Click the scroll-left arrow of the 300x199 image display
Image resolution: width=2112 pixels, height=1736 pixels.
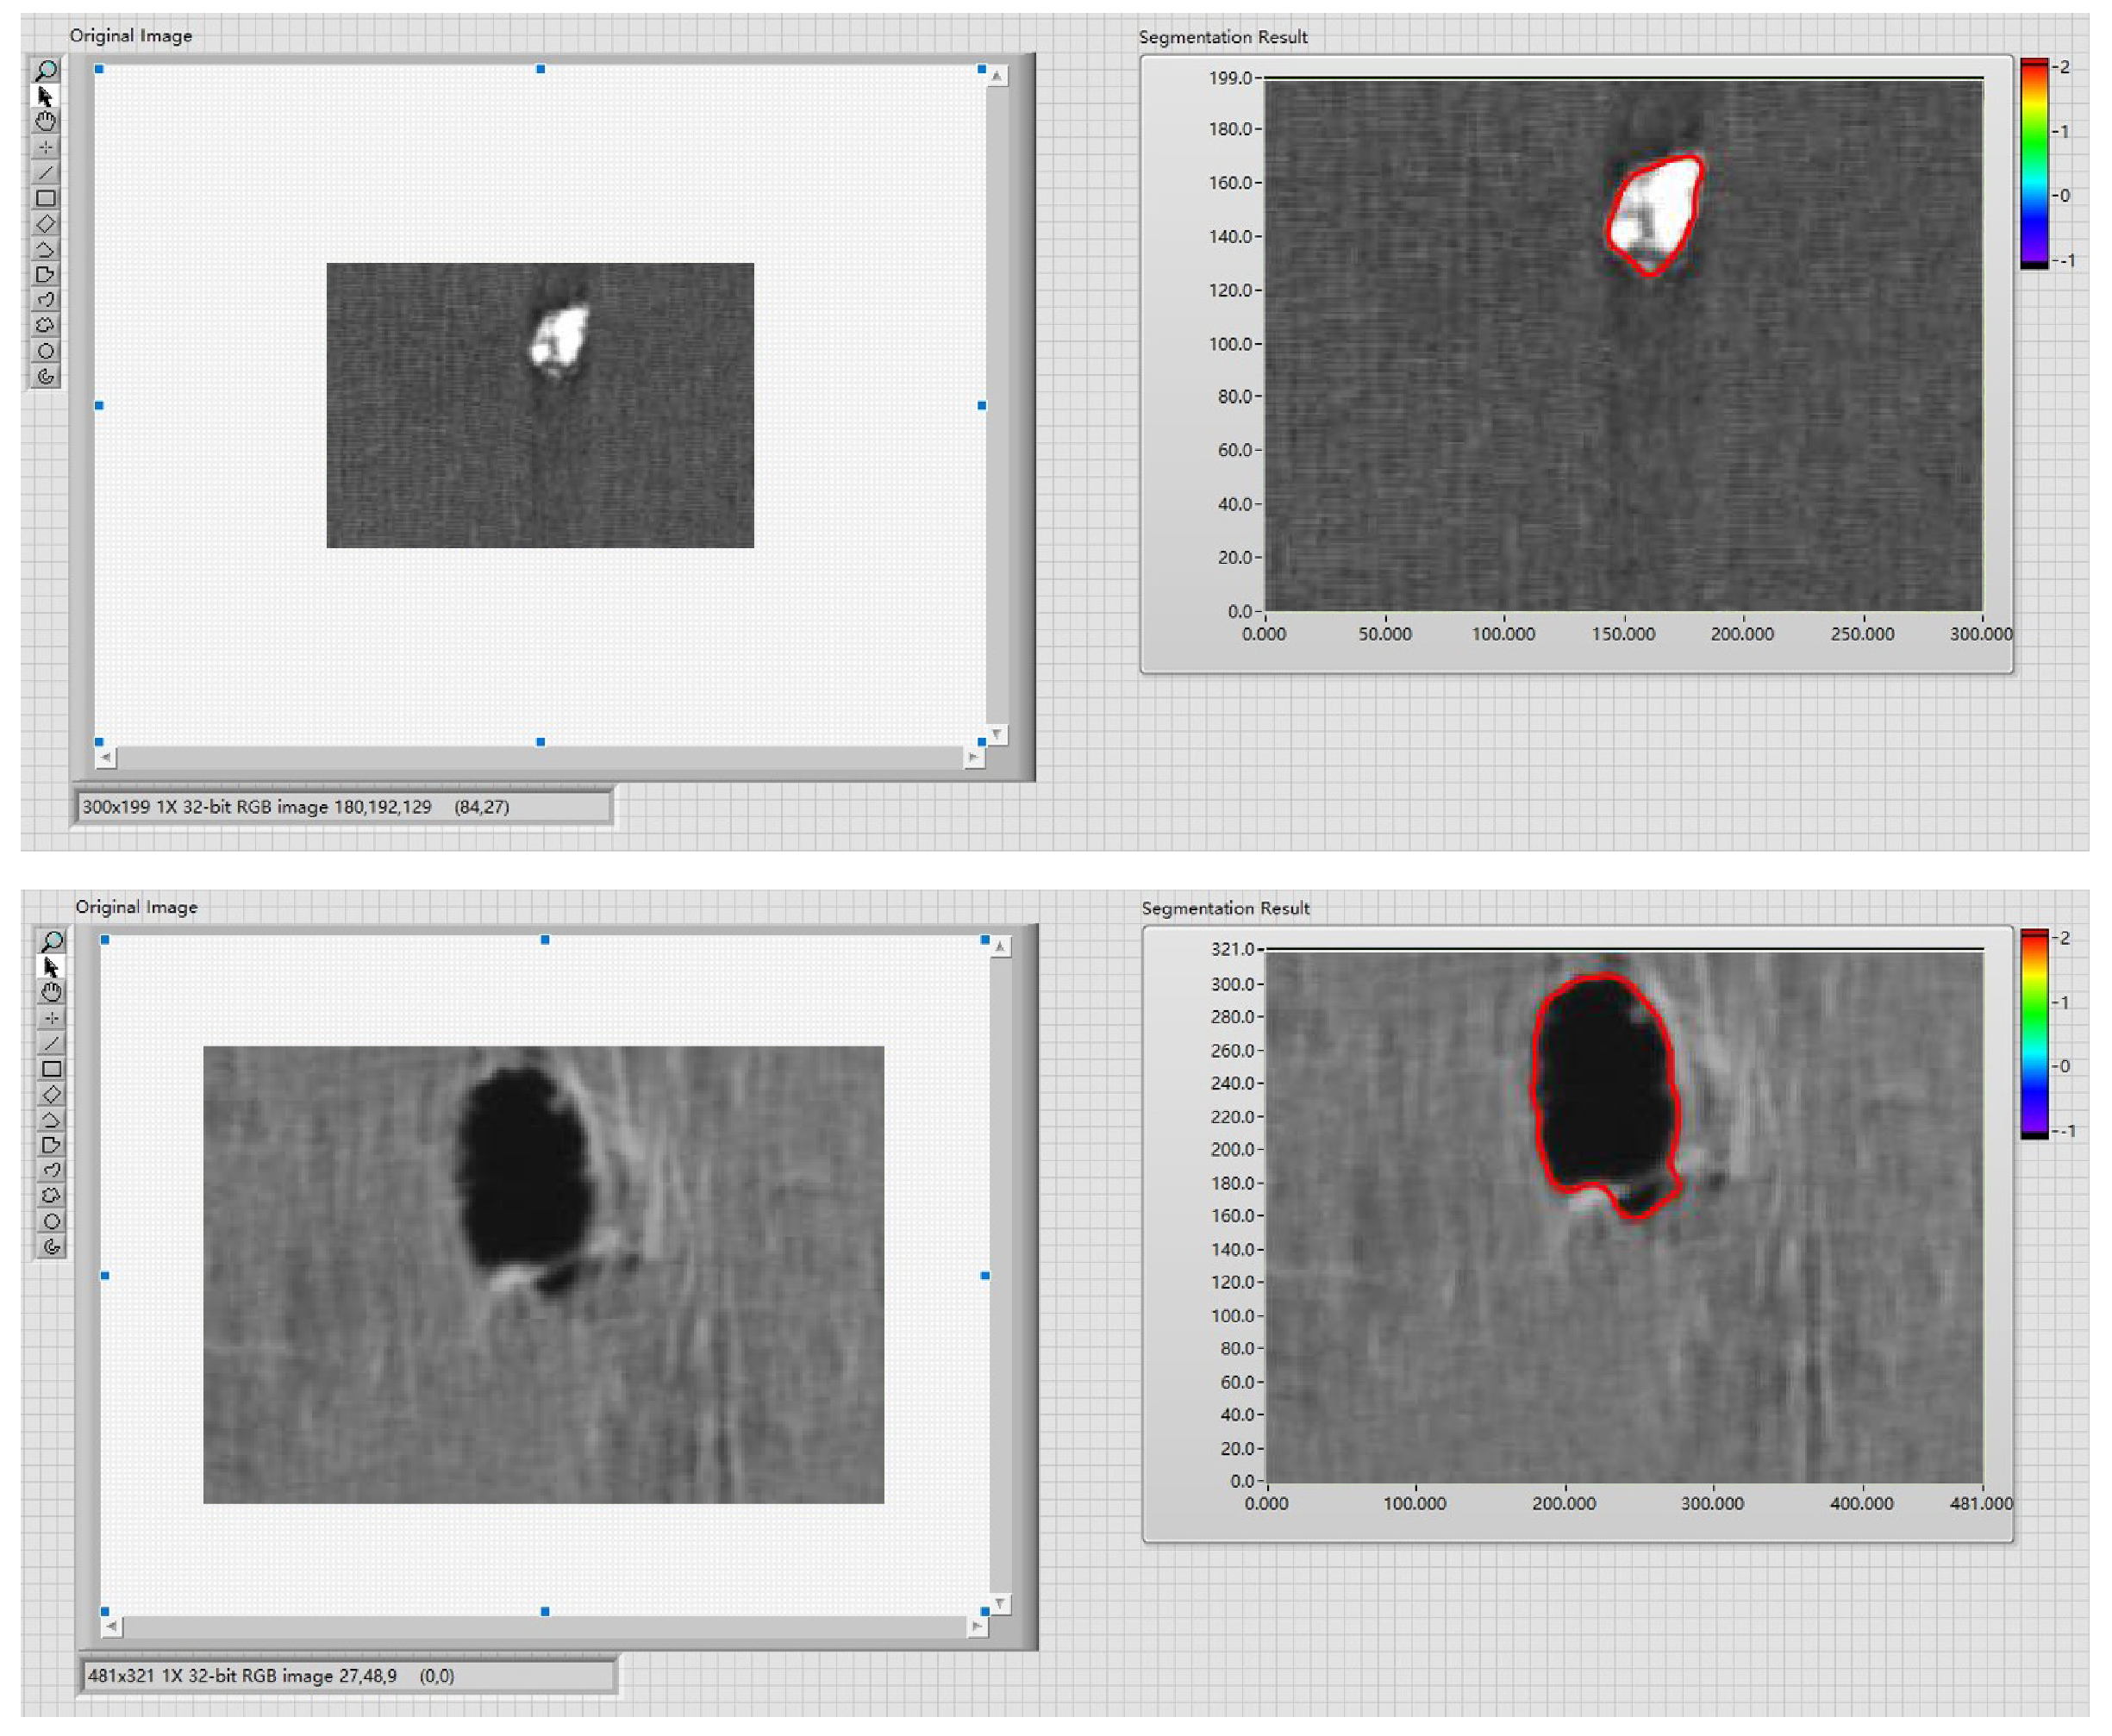click(x=106, y=758)
